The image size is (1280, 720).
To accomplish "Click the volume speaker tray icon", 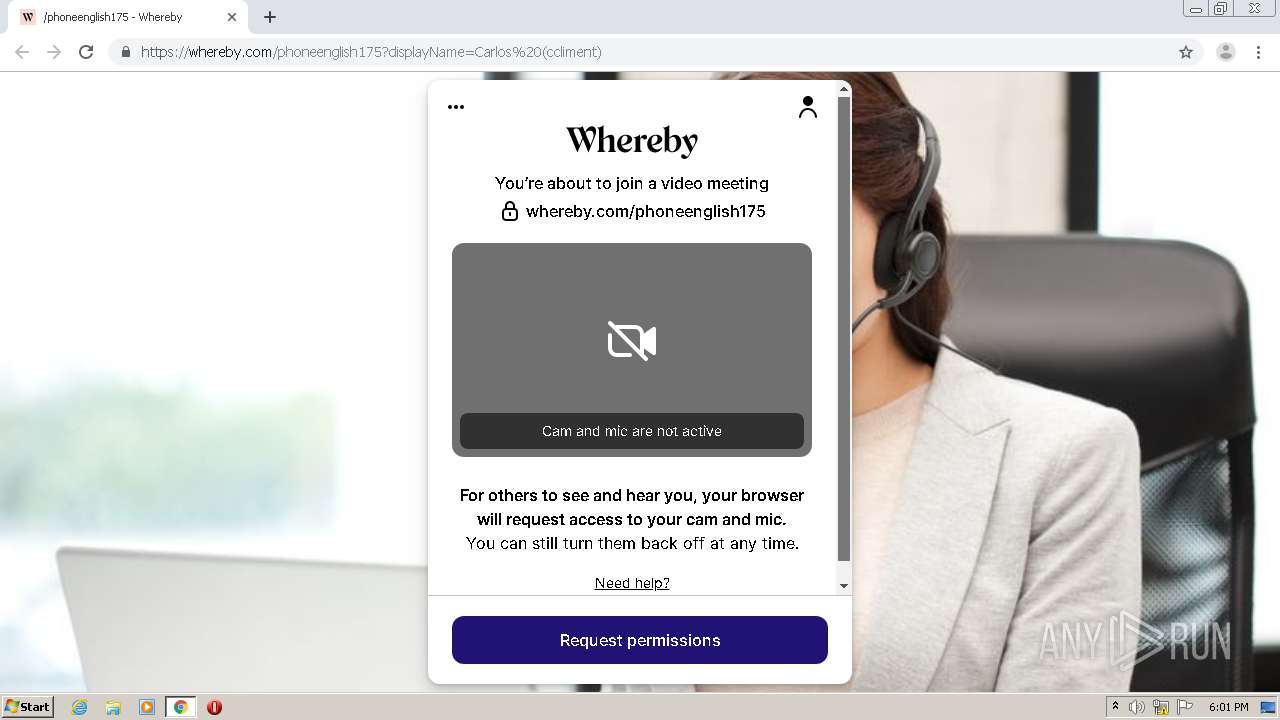I will pyautogui.click(x=1136, y=707).
